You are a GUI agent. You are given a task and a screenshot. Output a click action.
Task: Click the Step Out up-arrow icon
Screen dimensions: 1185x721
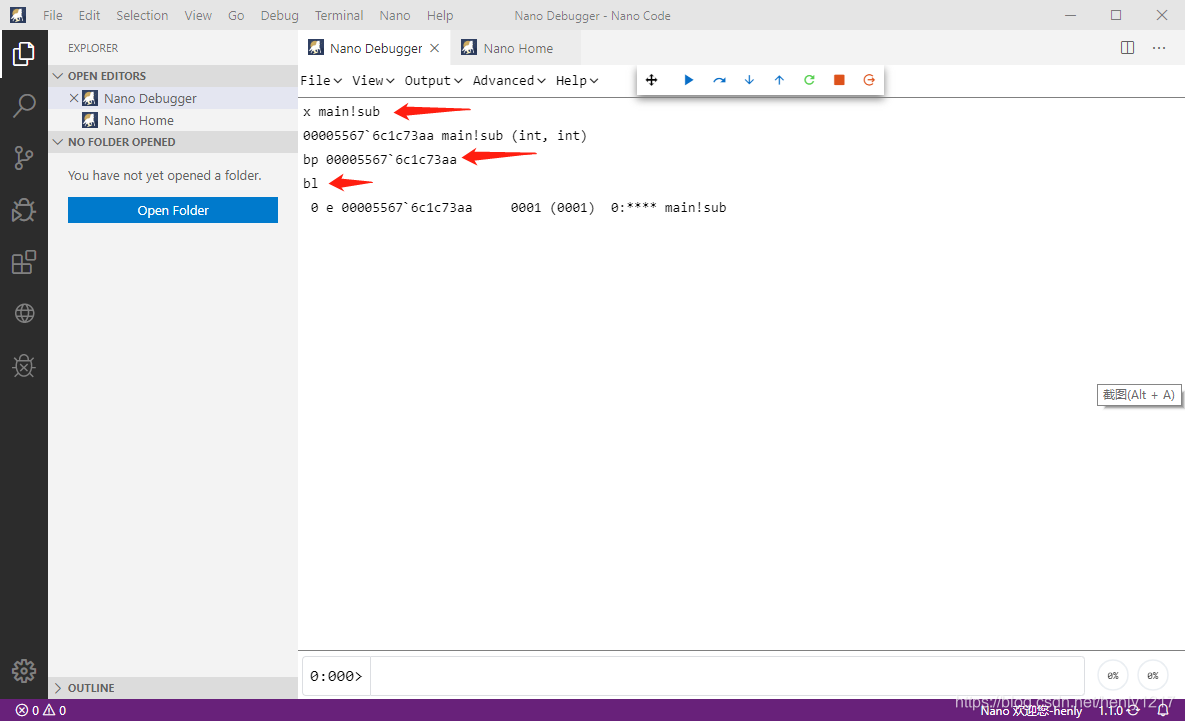(779, 80)
